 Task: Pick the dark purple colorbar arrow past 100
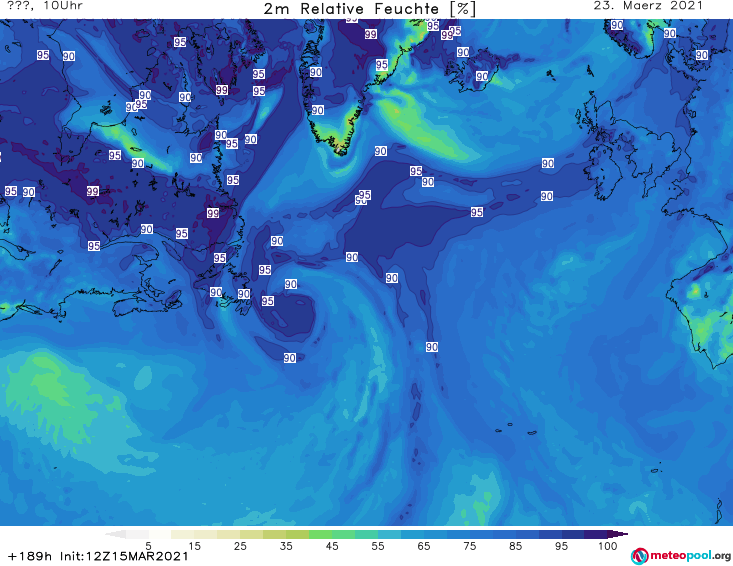[x=618, y=534]
